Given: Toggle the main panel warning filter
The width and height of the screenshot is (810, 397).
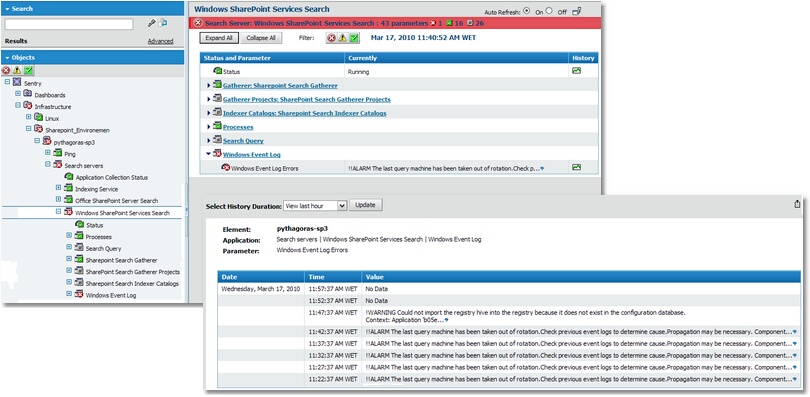Looking at the screenshot, I should coord(342,38).
